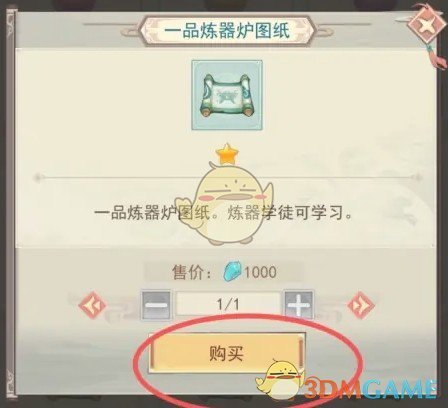
Task: Click the scroll ornament left of title banner
Action: pyautogui.click(x=130, y=32)
